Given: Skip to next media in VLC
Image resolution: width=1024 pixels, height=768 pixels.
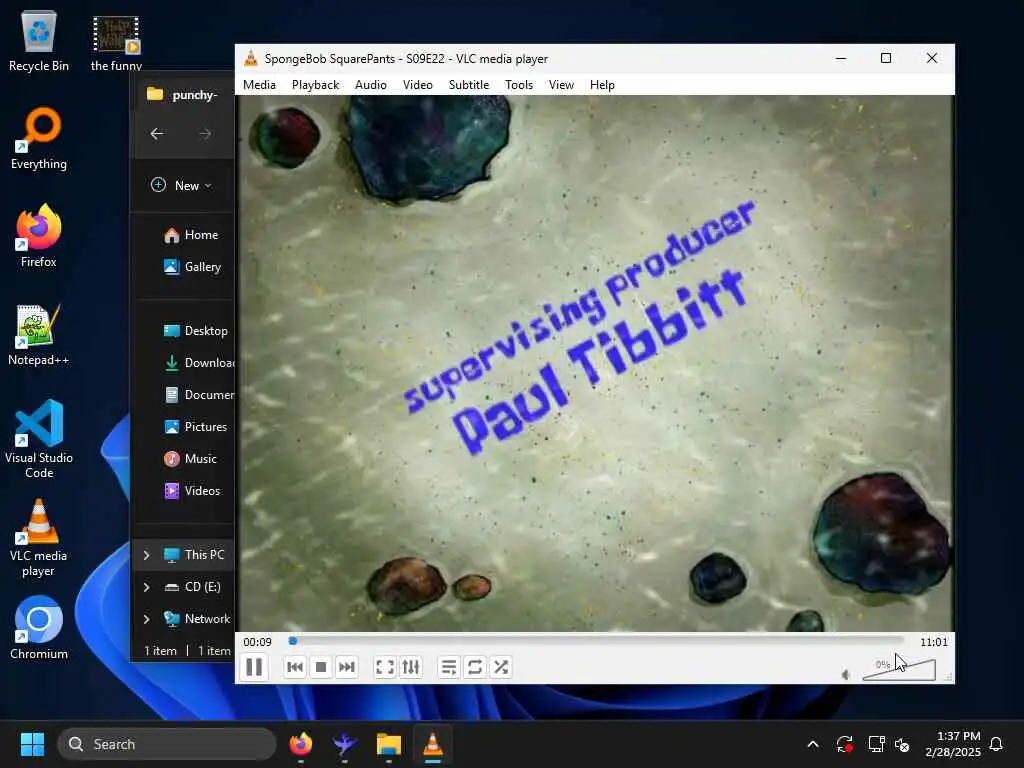Looking at the screenshot, I should pyautogui.click(x=346, y=667).
